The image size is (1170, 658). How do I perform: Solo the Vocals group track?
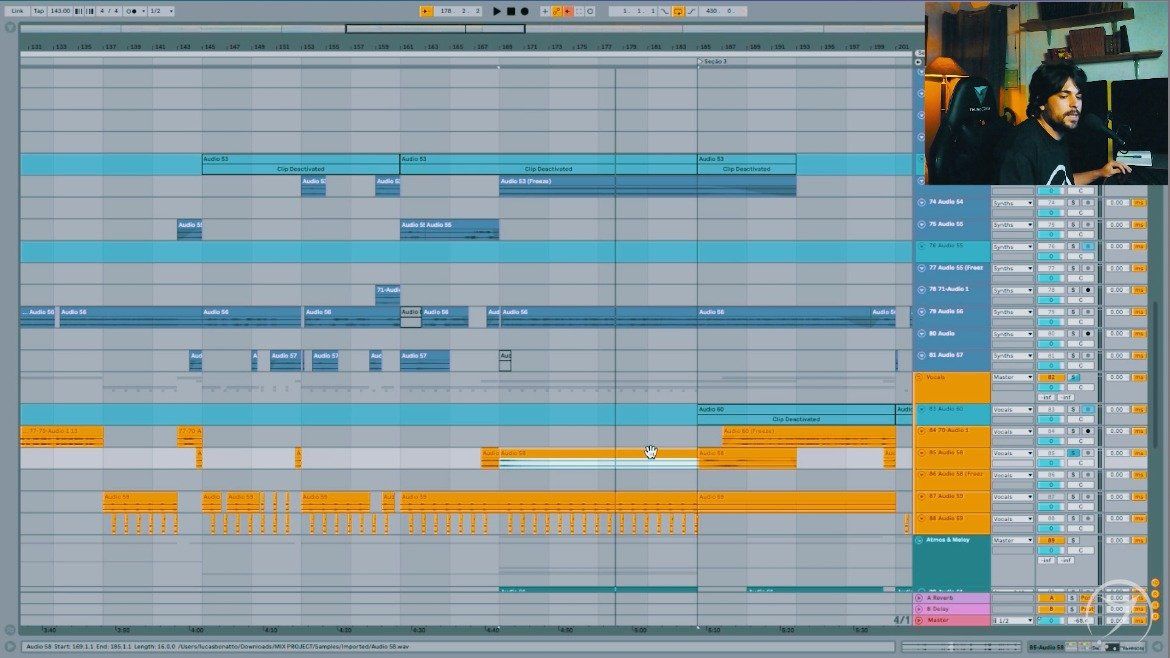tap(1074, 377)
